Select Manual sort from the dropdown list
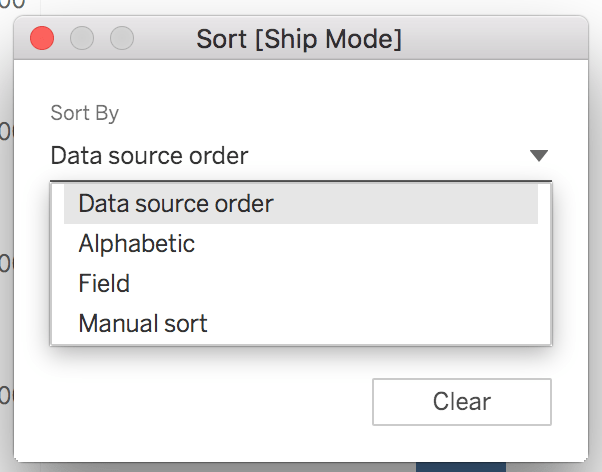602x472 pixels. click(143, 324)
